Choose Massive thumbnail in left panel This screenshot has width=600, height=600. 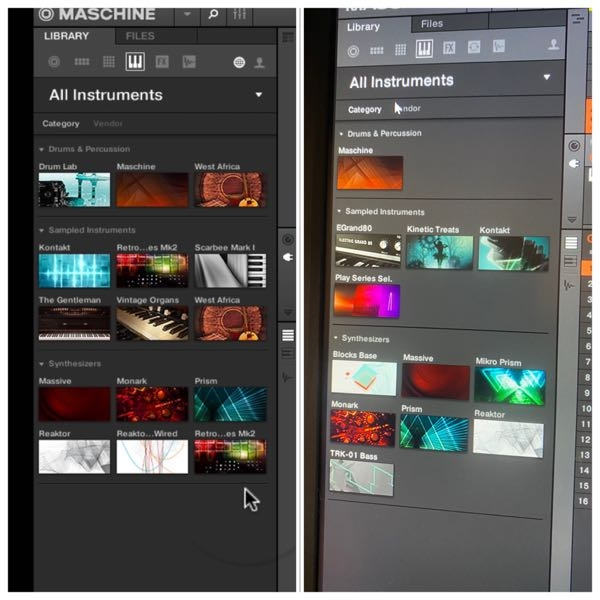click(x=74, y=404)
